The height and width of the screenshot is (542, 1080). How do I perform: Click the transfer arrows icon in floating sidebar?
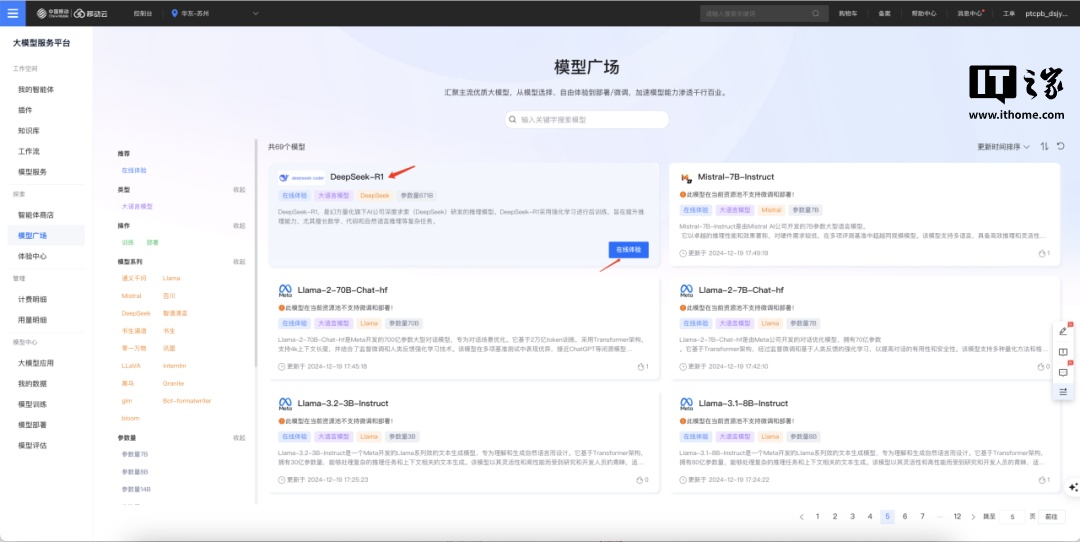tap(1063, 391)
